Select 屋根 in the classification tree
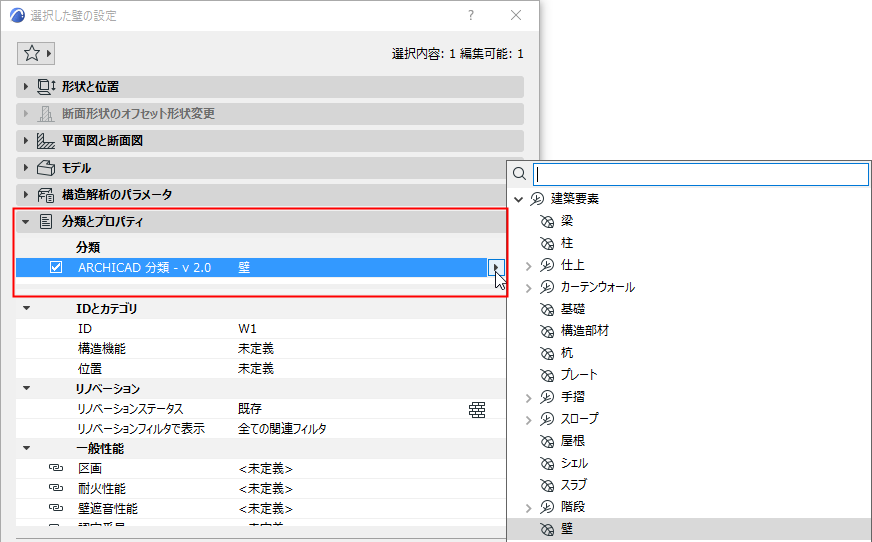872x542 pixels. (573, 440)
